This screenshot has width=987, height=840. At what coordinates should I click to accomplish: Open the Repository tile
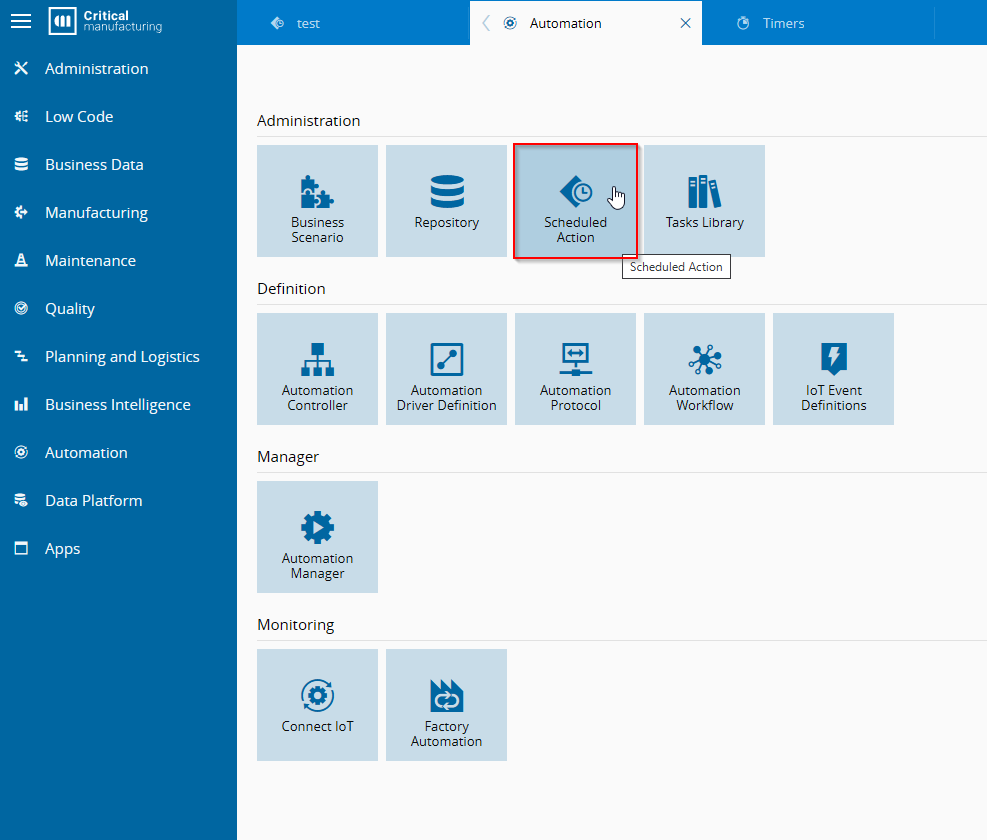click(446, 201)
